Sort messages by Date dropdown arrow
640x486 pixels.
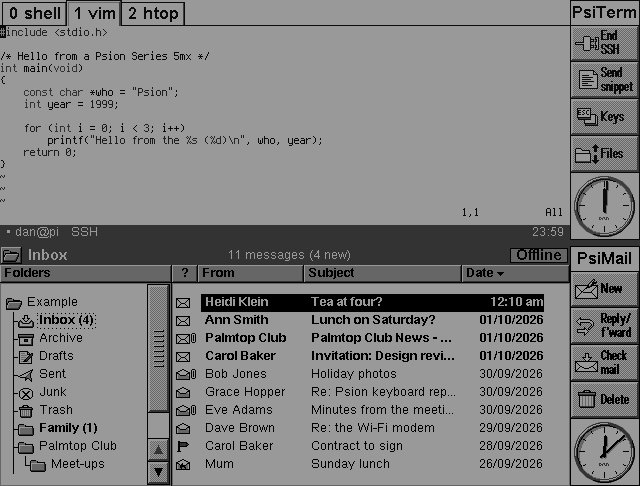(x=500, y=274)
